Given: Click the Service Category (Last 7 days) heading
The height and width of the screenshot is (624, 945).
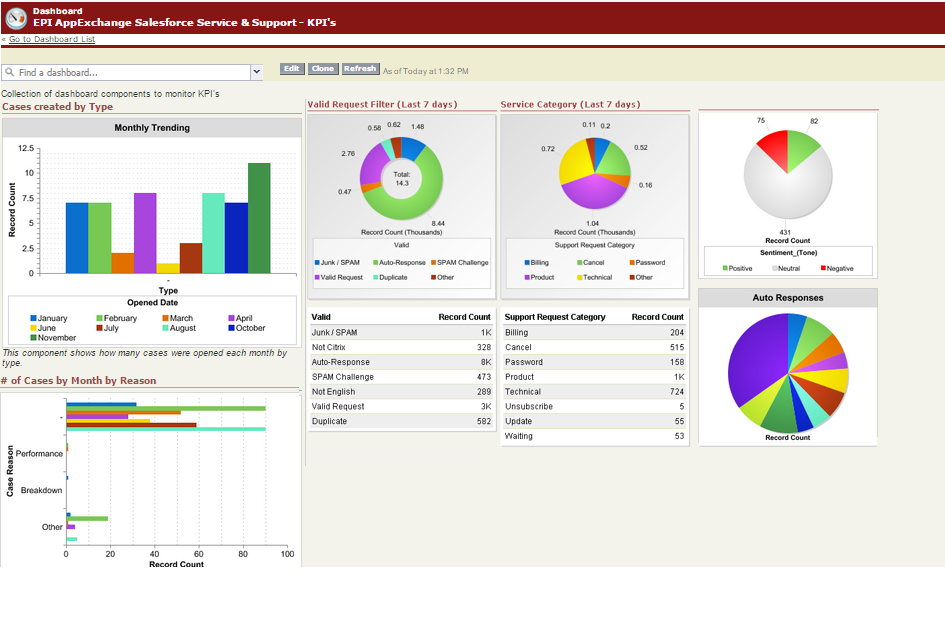Looking at the screenshot, I should point(570,104).
